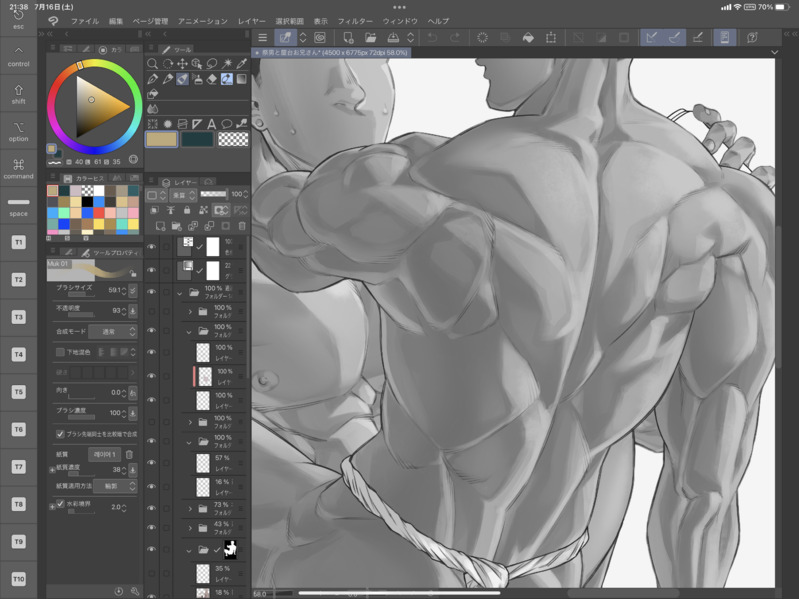Click the Open file folder icon

370,38
